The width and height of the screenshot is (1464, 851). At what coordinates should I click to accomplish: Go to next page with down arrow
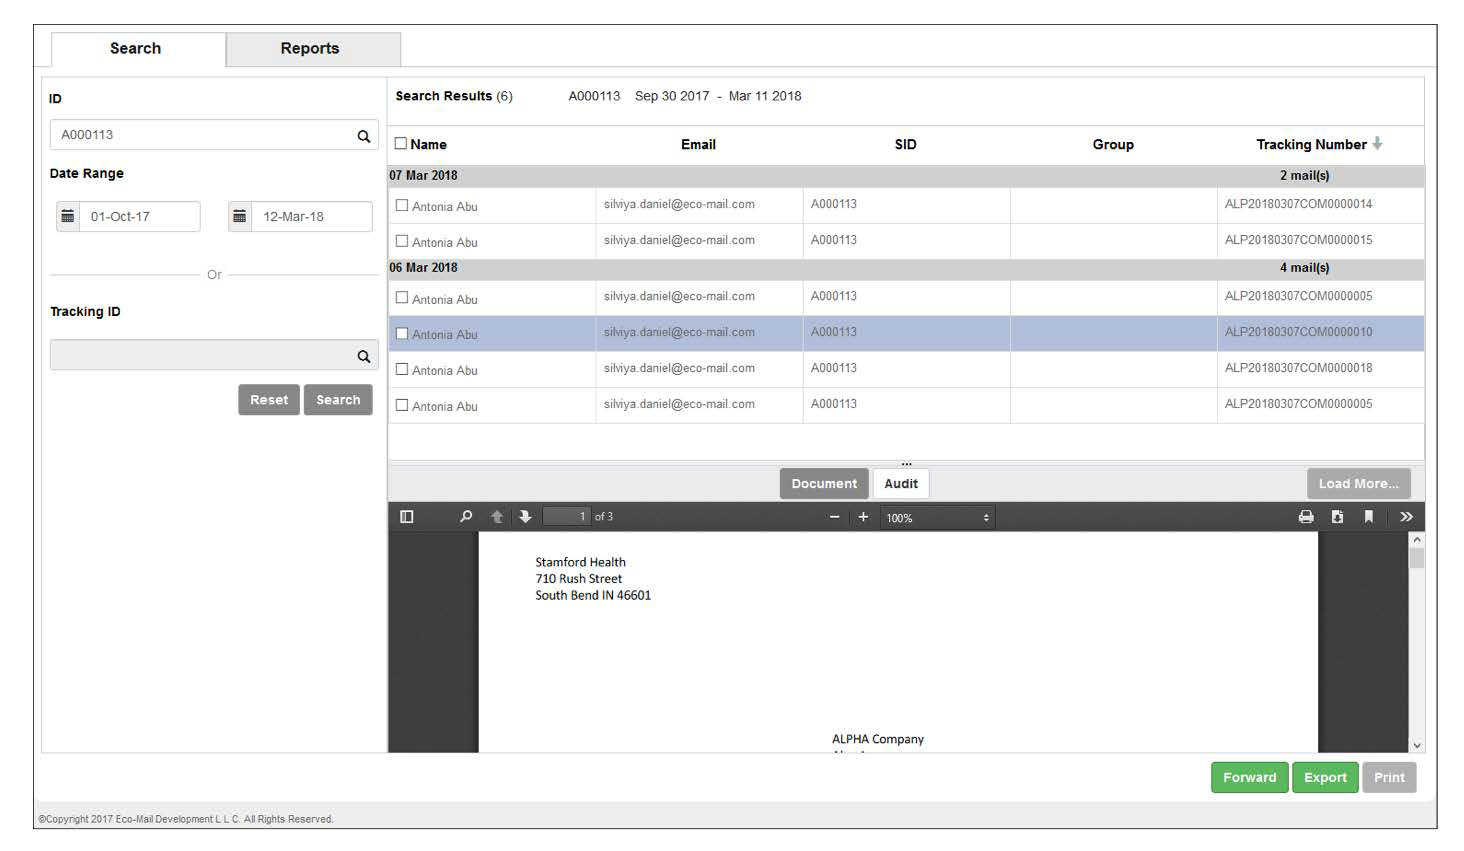[x=525, y=517]
